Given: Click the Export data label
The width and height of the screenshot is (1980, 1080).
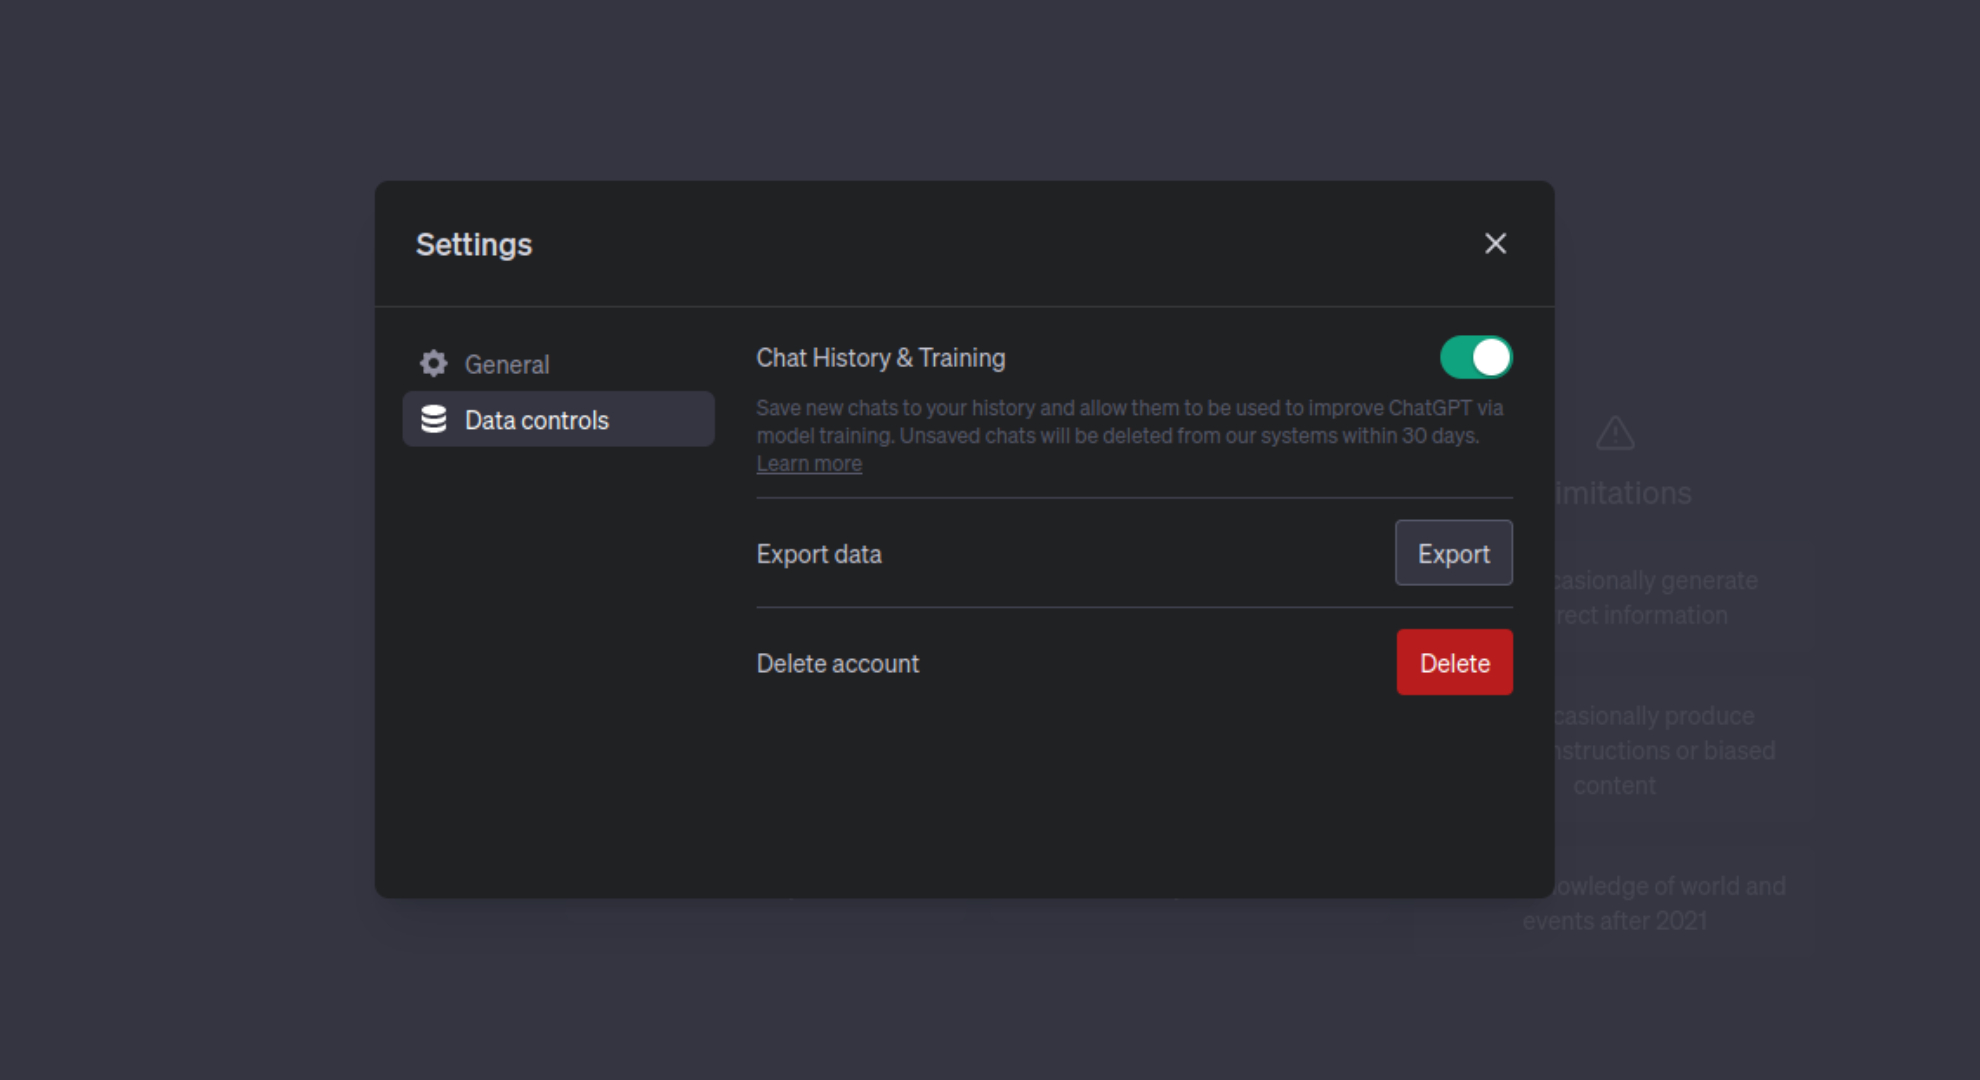Looking at the screenshot, I should coord(819,554).
